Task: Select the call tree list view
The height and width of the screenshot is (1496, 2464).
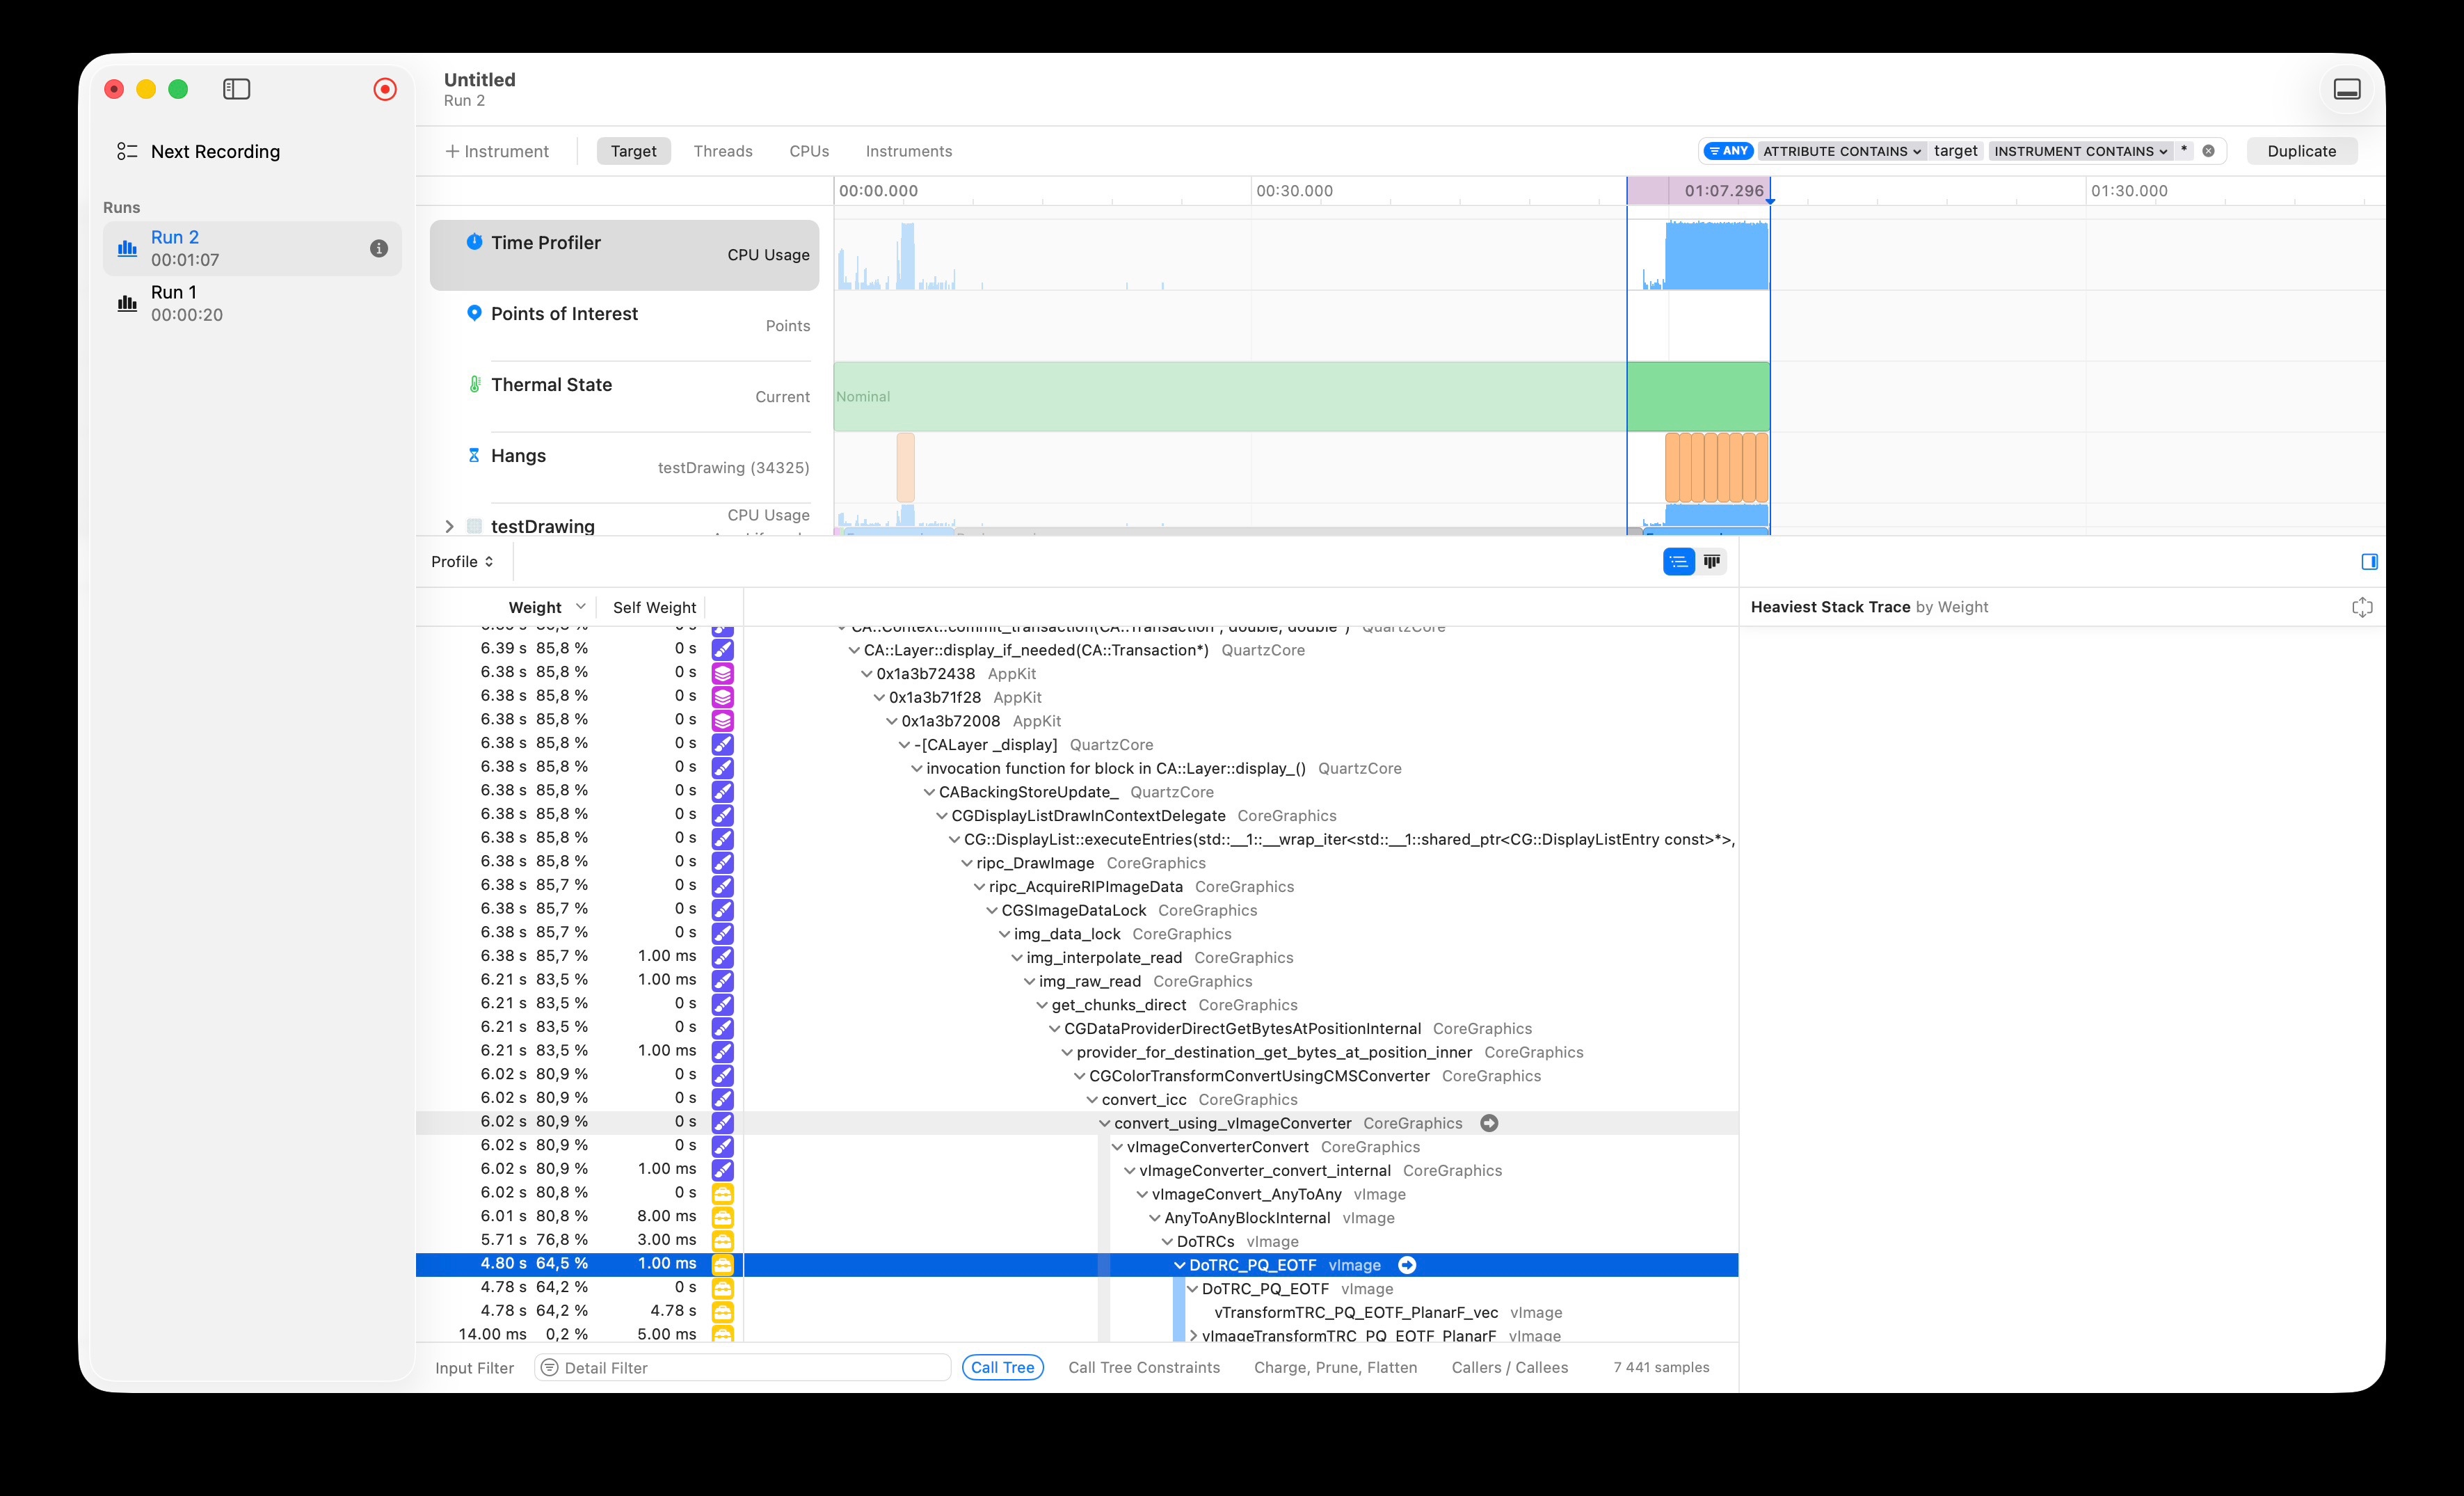Action: [x=1678, y=562]
